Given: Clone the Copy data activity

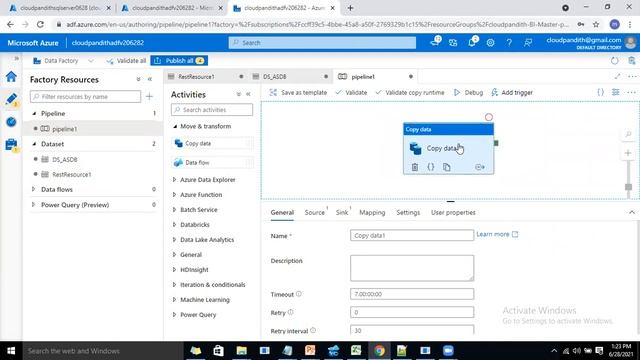Looking at the screenshot, I should [x=447, y=167].
